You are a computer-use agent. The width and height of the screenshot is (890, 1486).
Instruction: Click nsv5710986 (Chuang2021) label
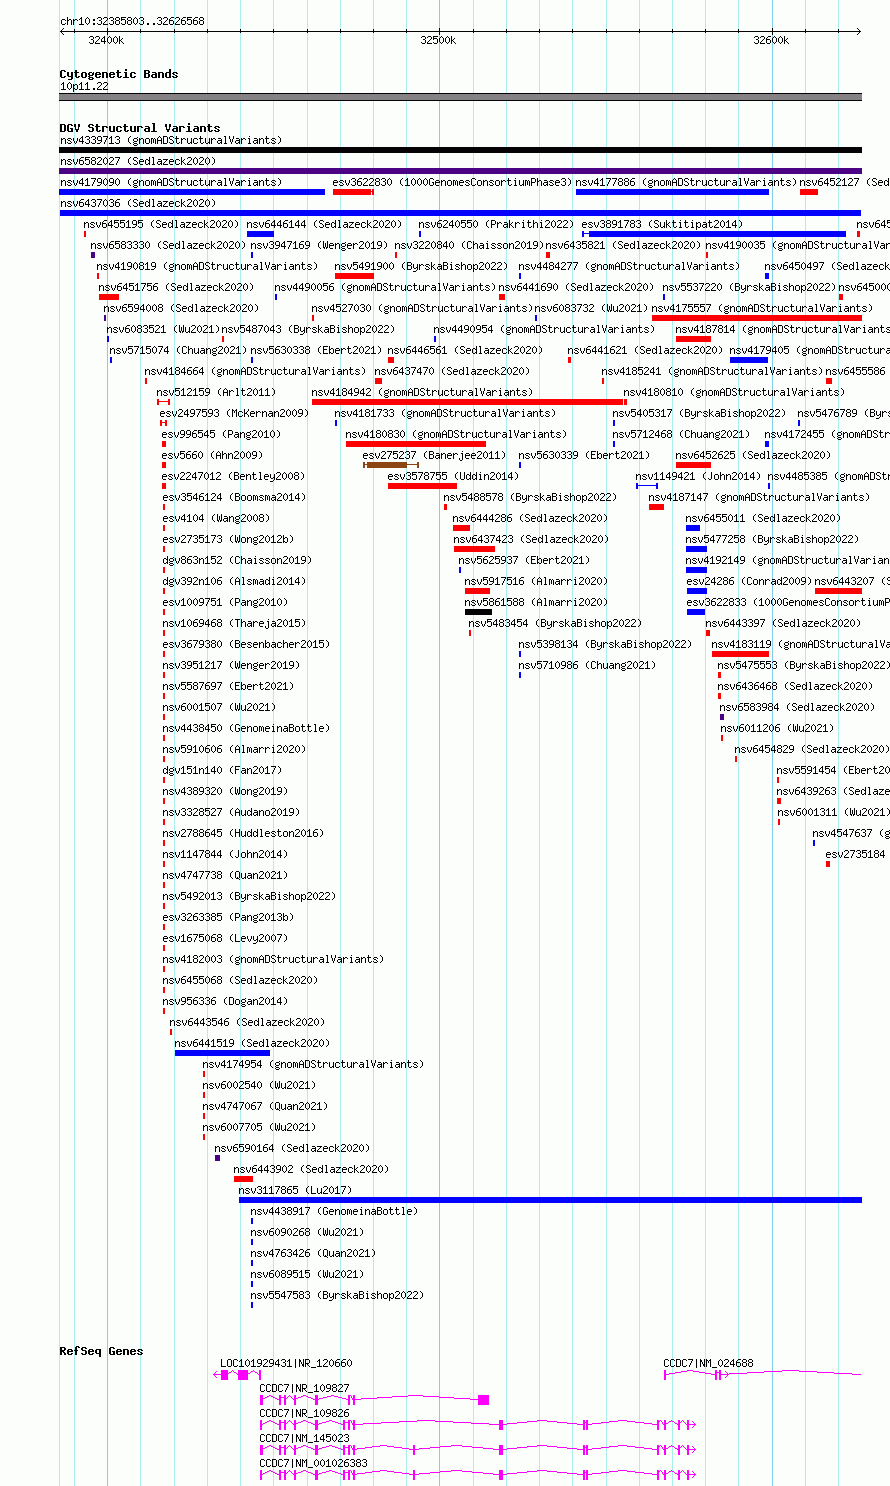coord(587,665)
